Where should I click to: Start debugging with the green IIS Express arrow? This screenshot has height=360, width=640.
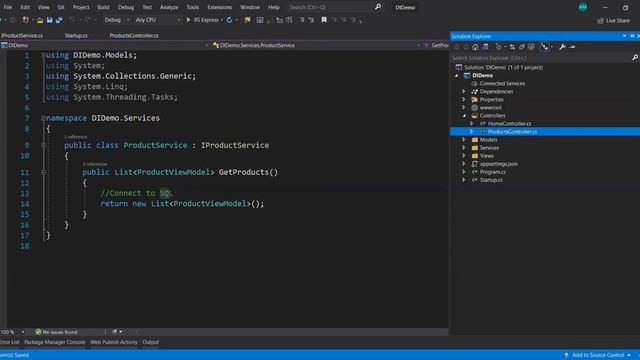click(188, 20)
